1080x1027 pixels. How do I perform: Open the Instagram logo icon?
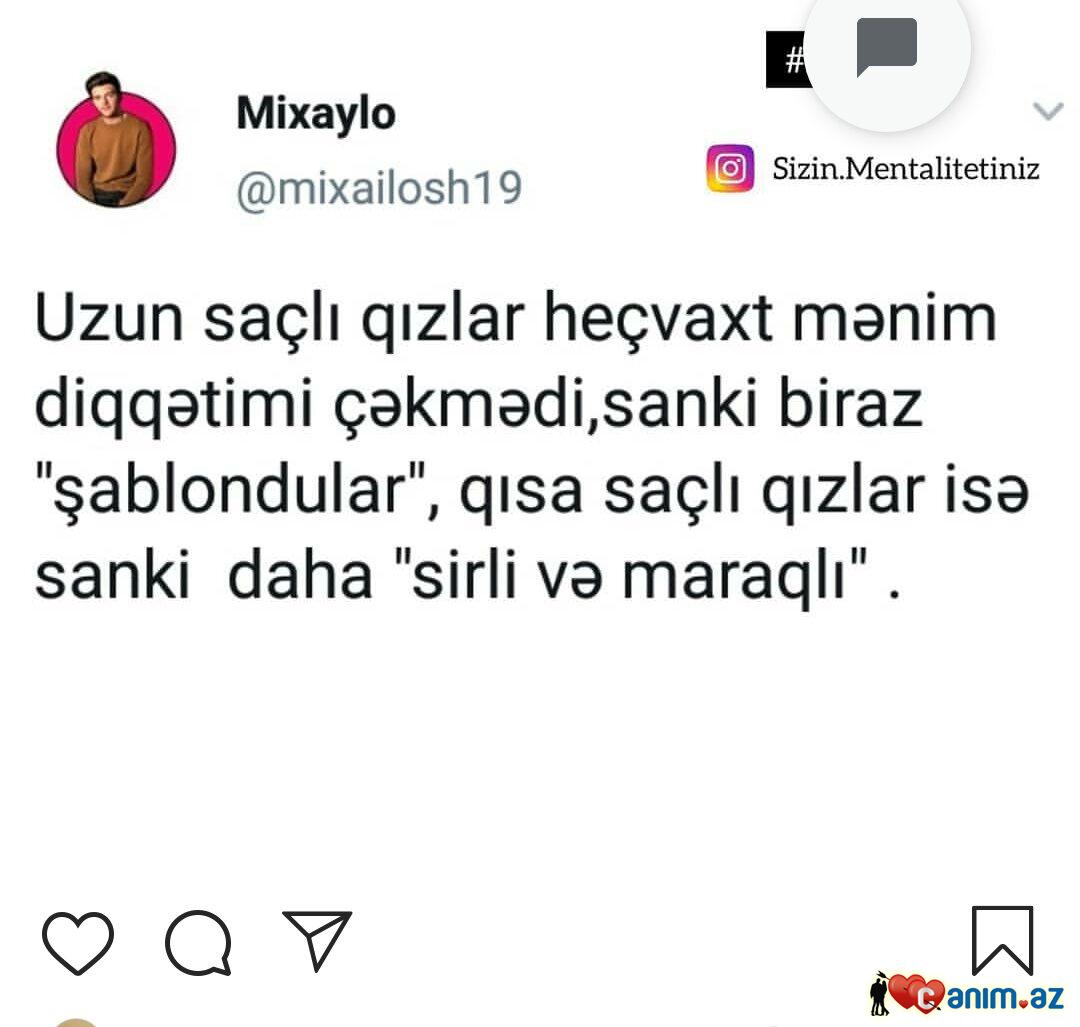click(x=730, y=168)
